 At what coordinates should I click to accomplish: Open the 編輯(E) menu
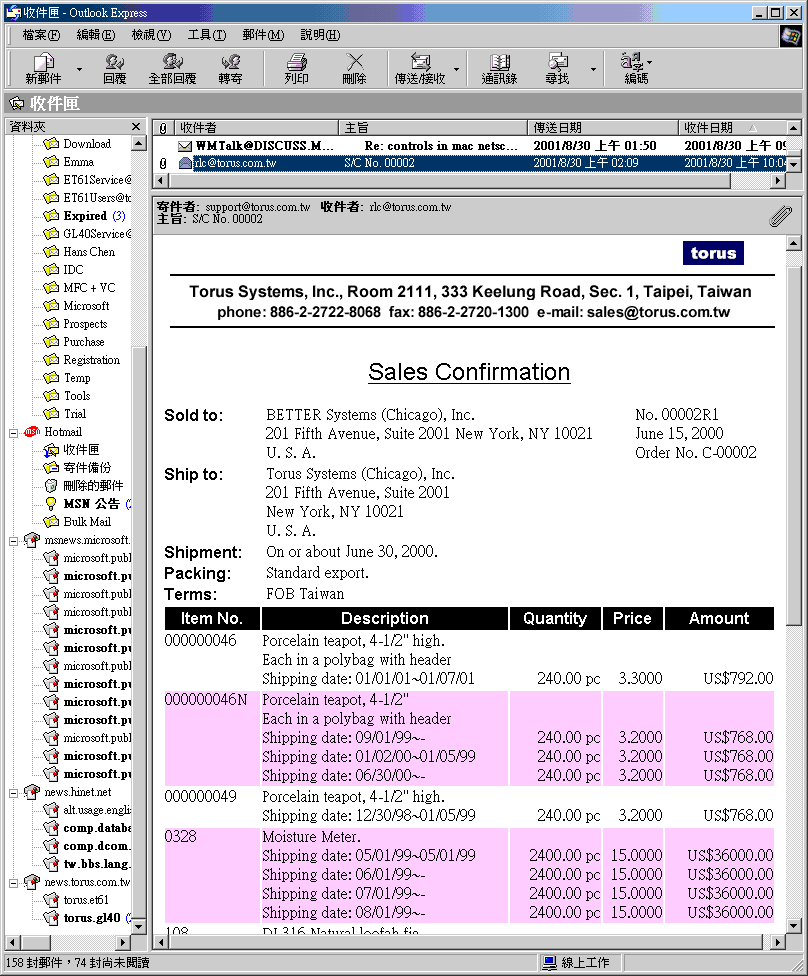(x=96, y=35)
